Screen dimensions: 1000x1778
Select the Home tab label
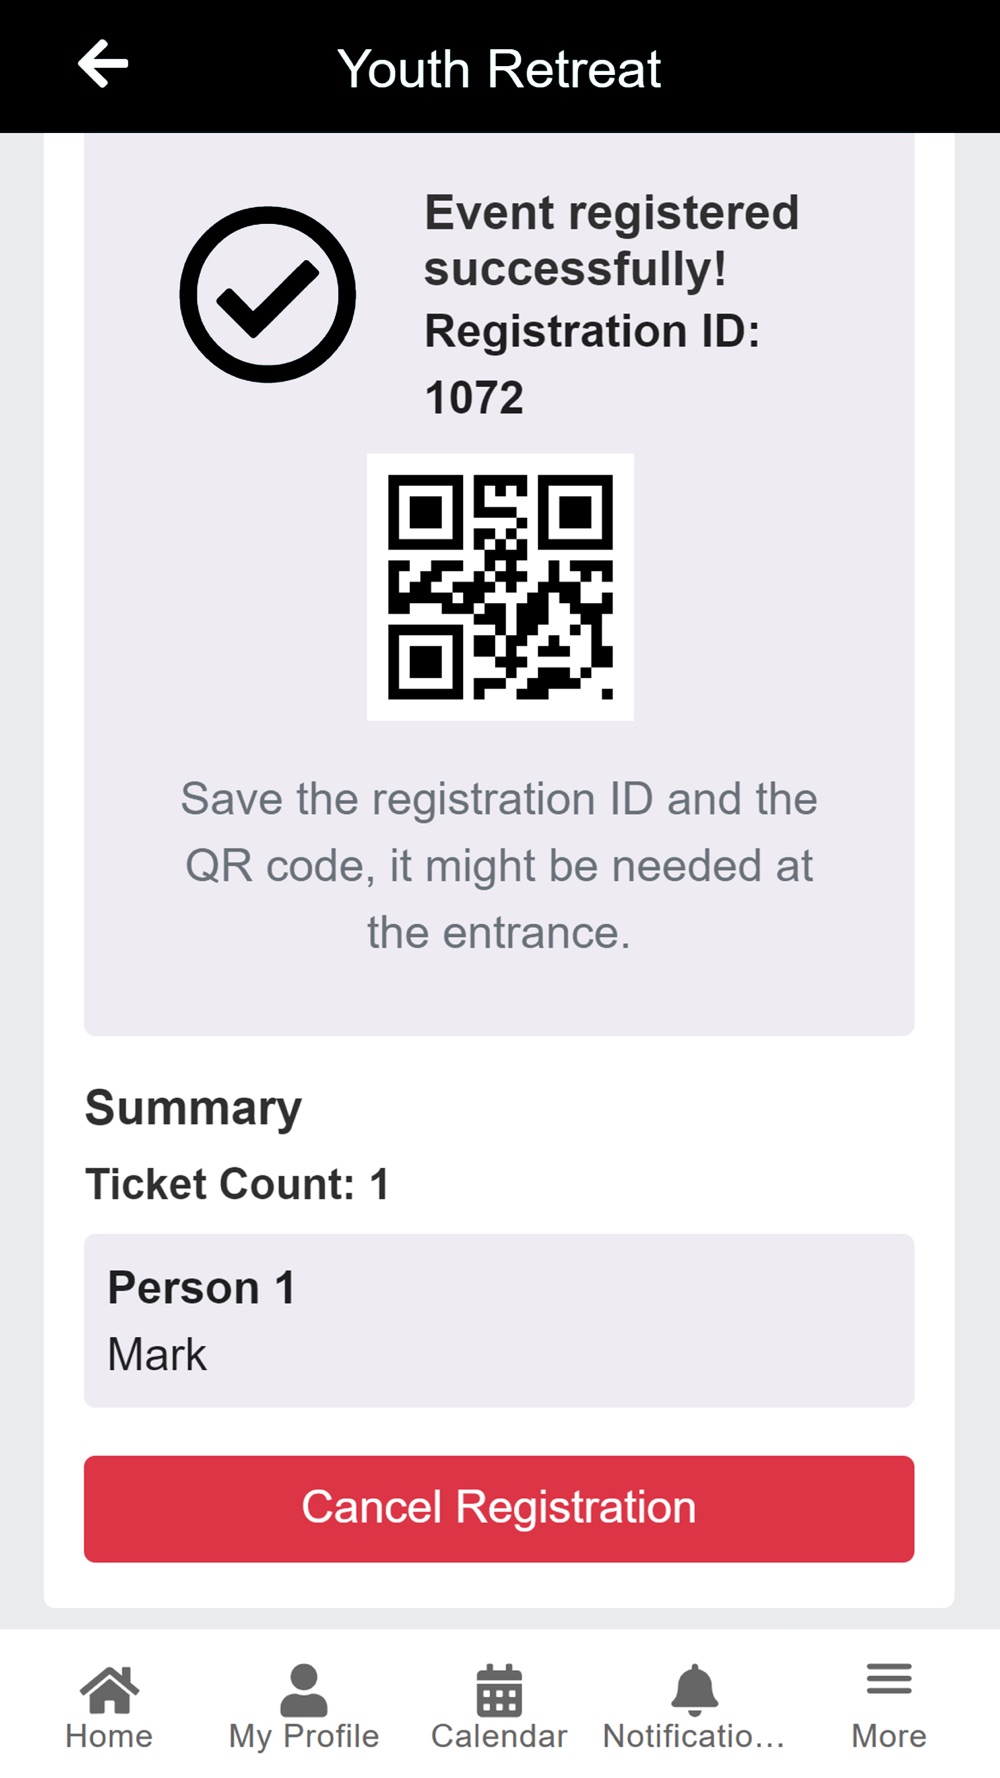[109, 1736]
